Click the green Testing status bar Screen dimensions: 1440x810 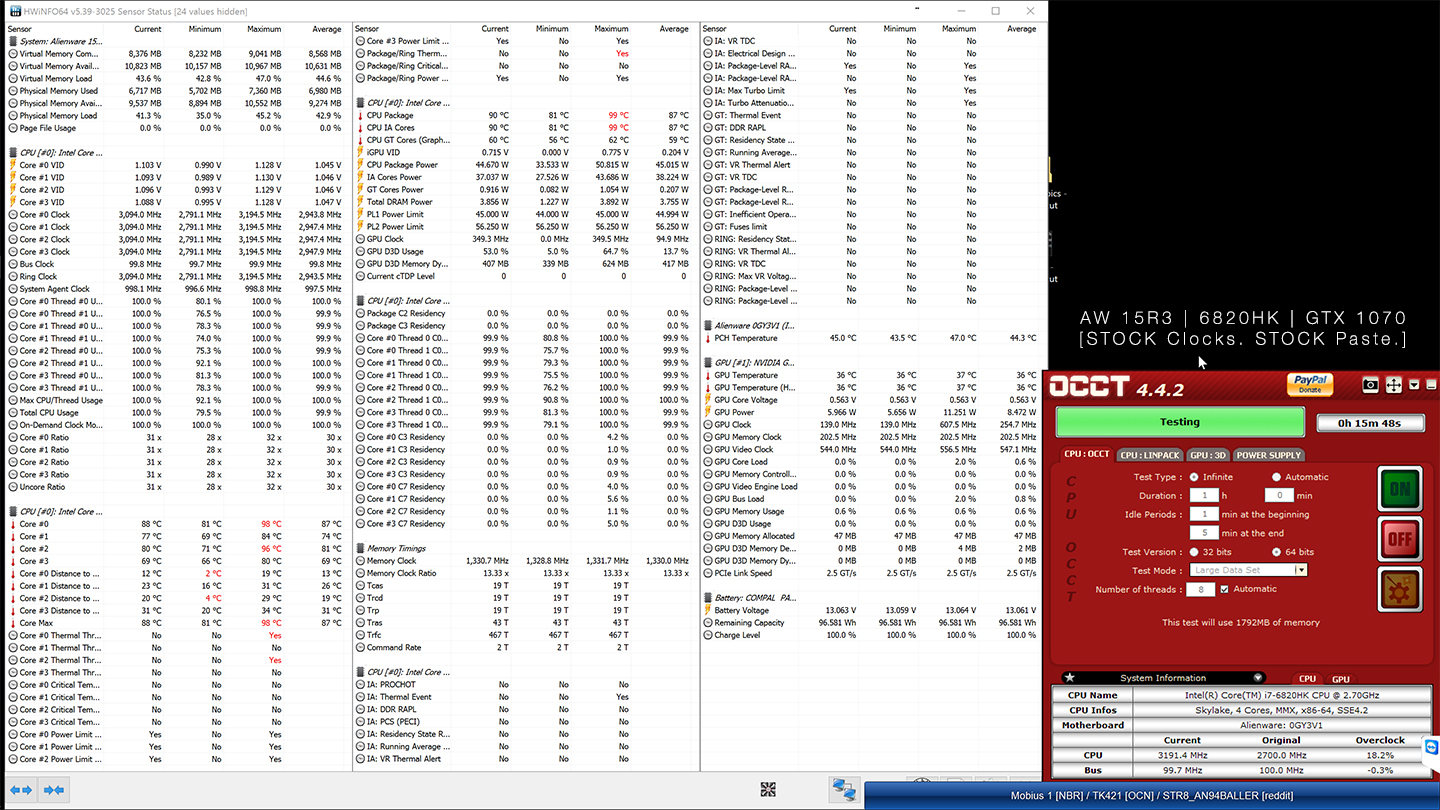pos(1180,422)
